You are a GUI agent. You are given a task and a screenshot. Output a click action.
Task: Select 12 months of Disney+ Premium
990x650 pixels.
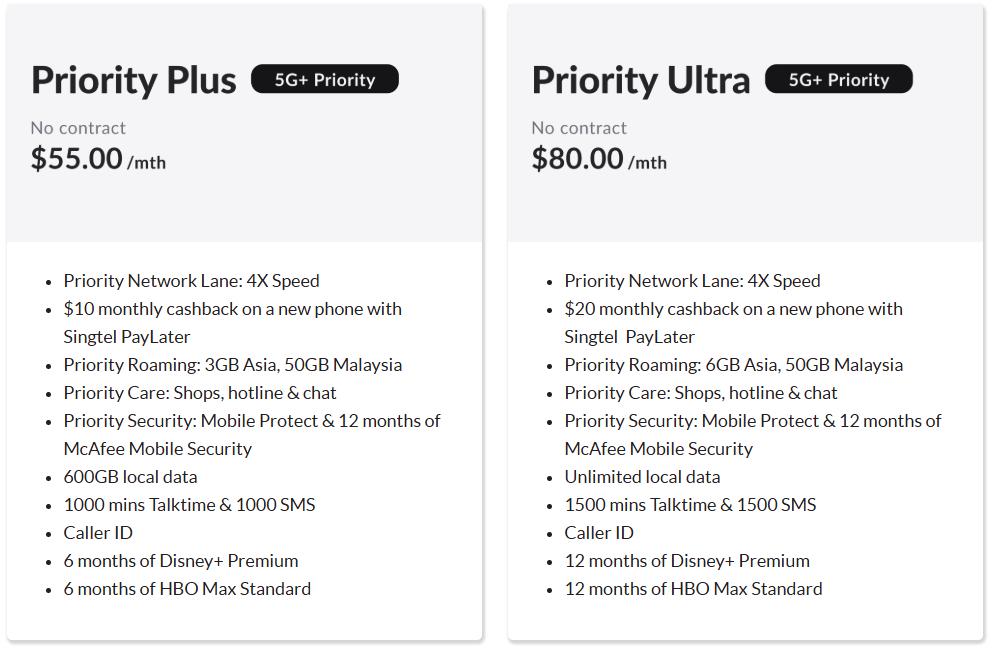(x=687, y=561)
